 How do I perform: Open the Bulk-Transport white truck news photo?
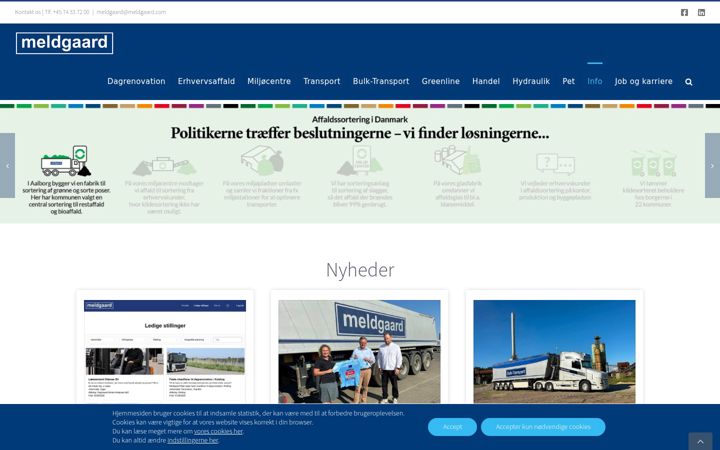[x=554, y=352]
